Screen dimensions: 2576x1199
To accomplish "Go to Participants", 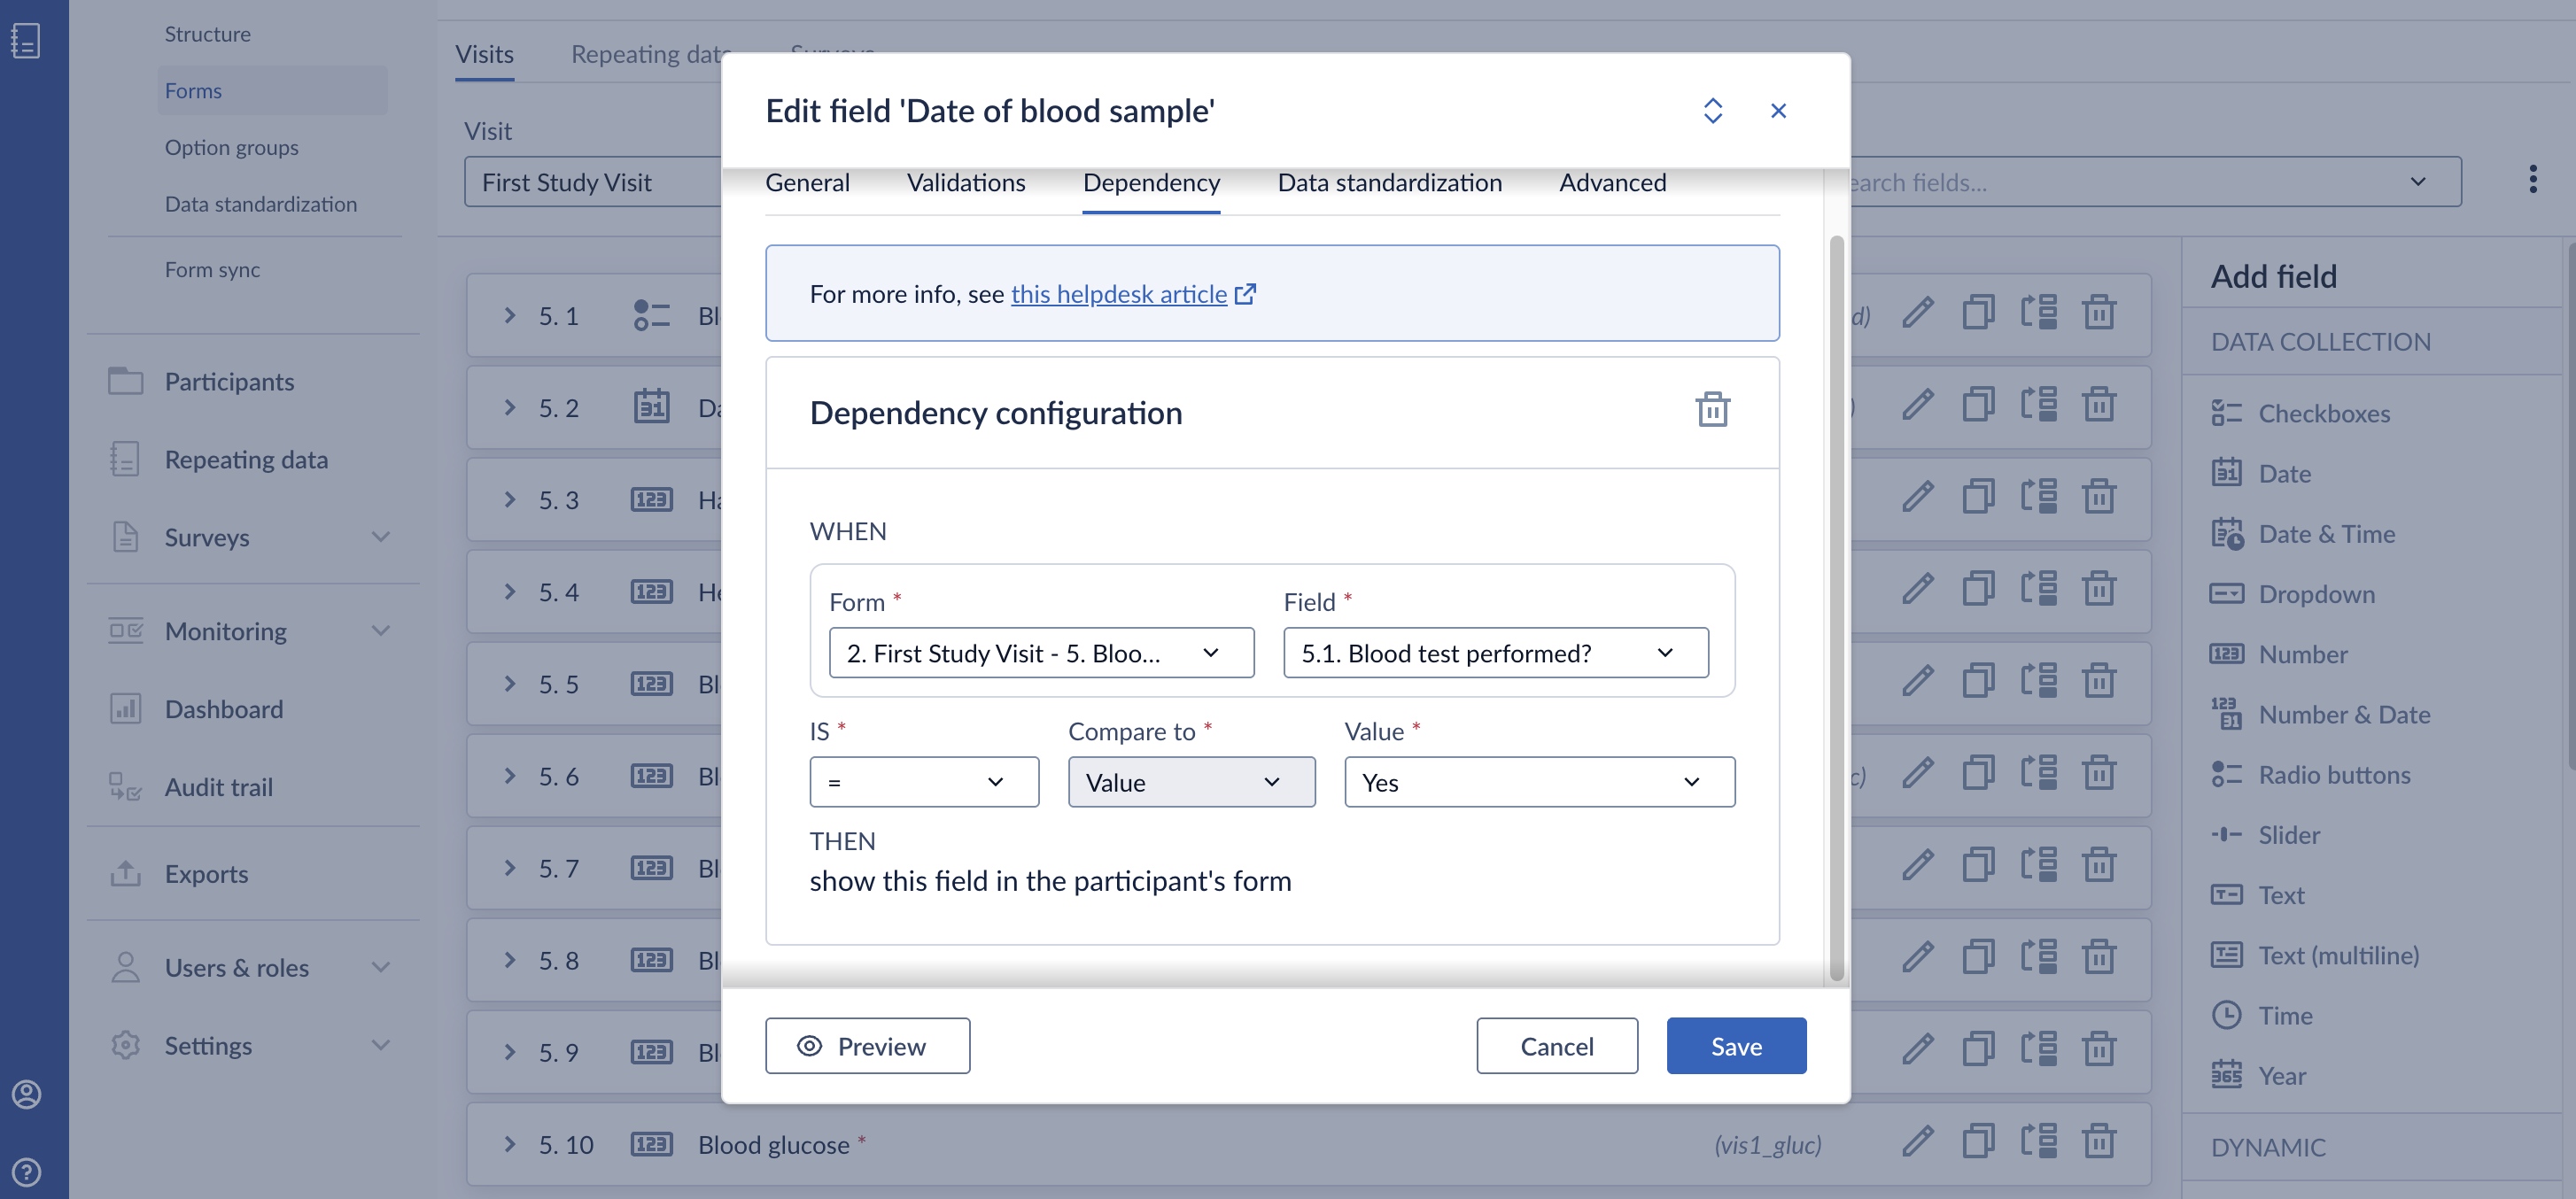I will pos(229,381).
